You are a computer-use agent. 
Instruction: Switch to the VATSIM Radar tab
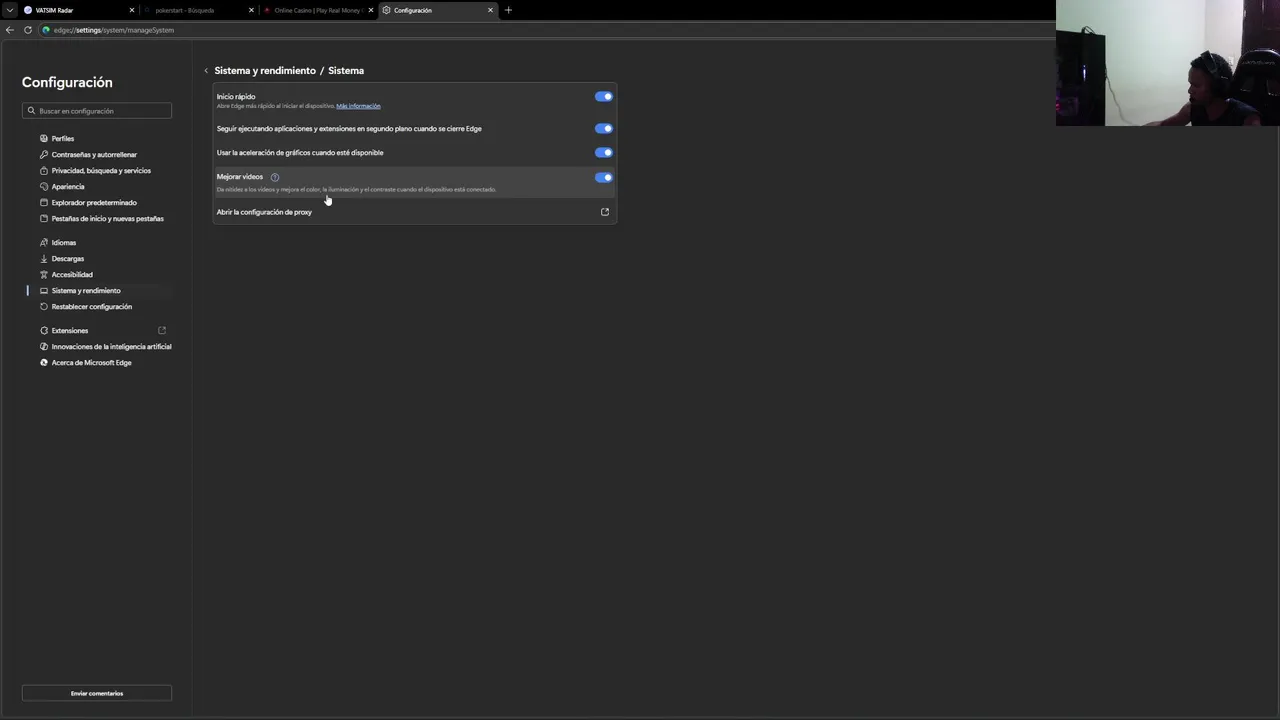(79, 10)
